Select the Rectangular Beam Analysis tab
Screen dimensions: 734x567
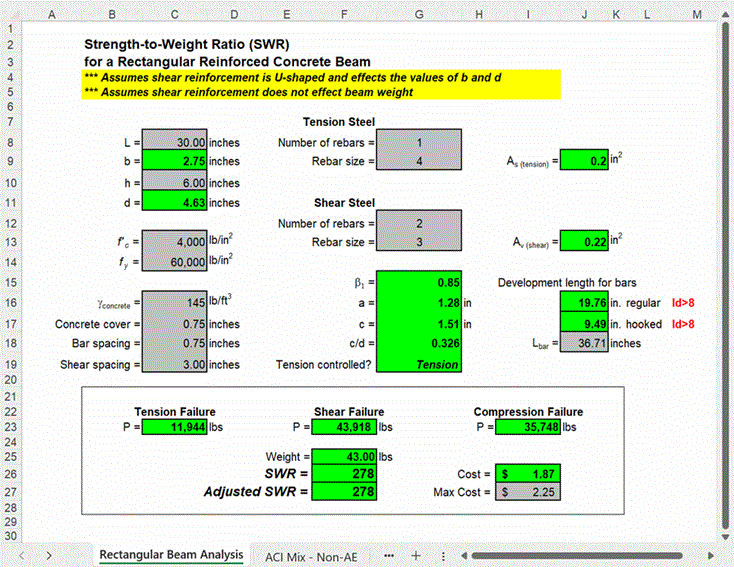171,555
